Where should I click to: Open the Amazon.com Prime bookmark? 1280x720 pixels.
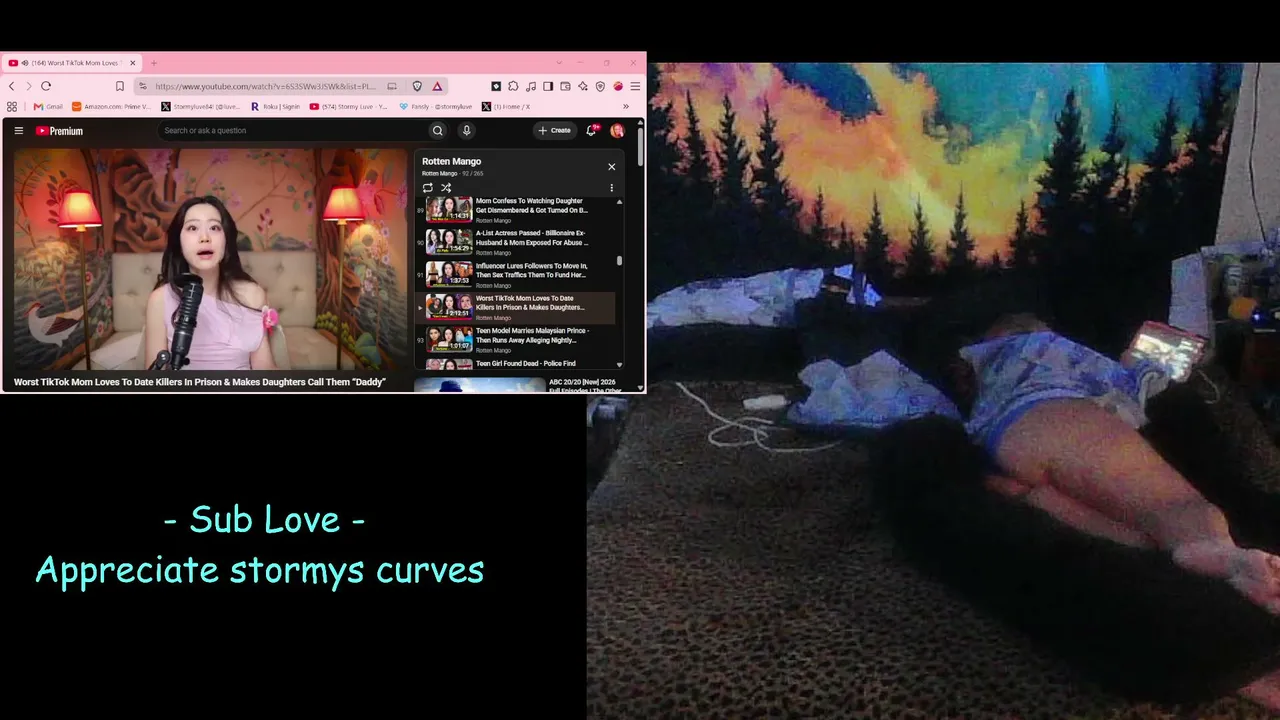111,106
